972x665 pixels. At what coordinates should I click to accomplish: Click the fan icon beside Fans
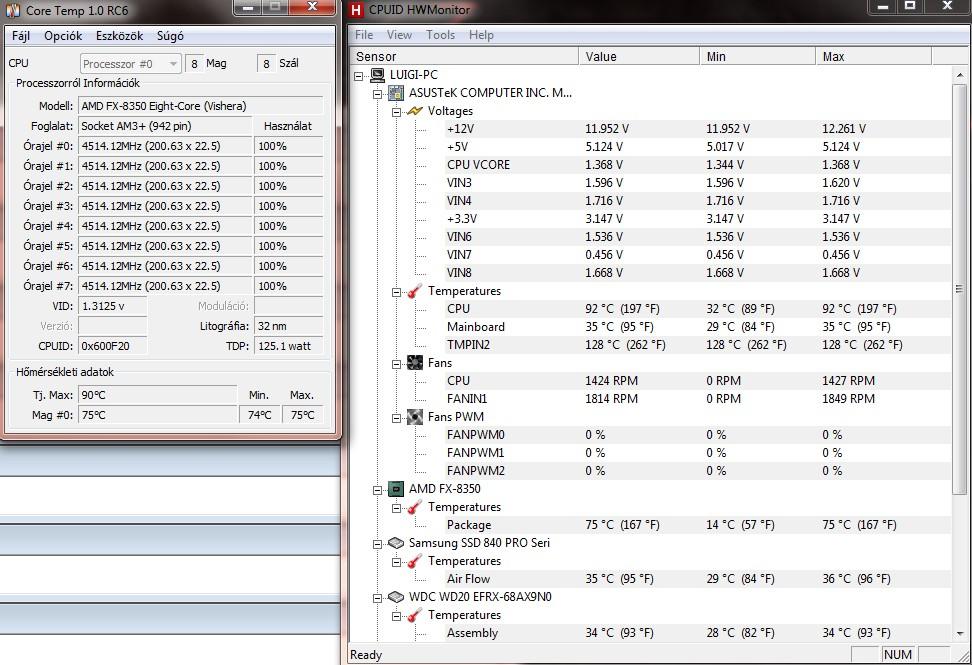pos(414,363)
